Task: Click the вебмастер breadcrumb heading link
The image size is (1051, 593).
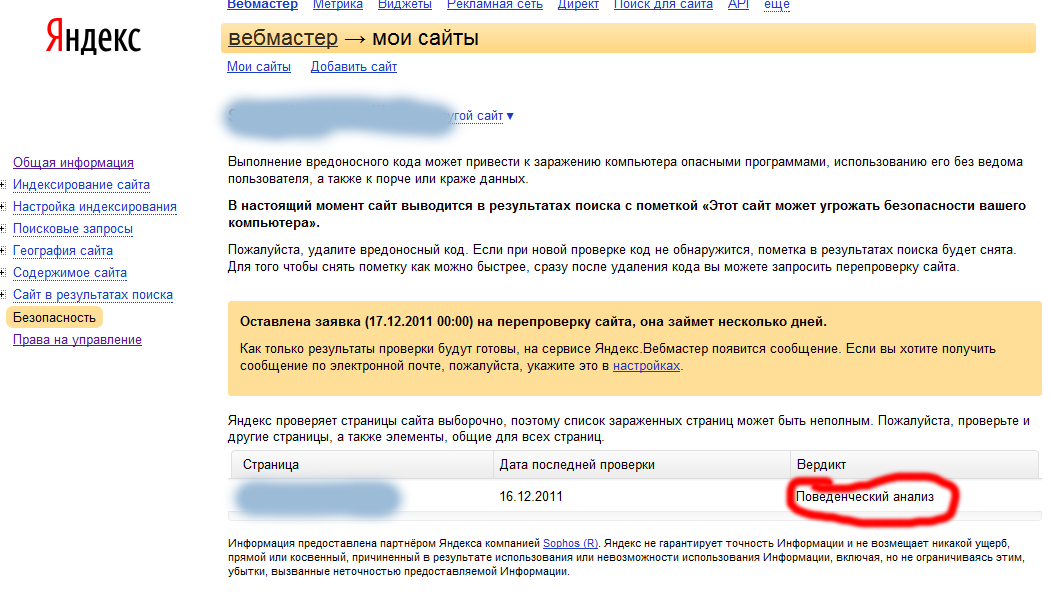Action: click(x=283, y=38)
